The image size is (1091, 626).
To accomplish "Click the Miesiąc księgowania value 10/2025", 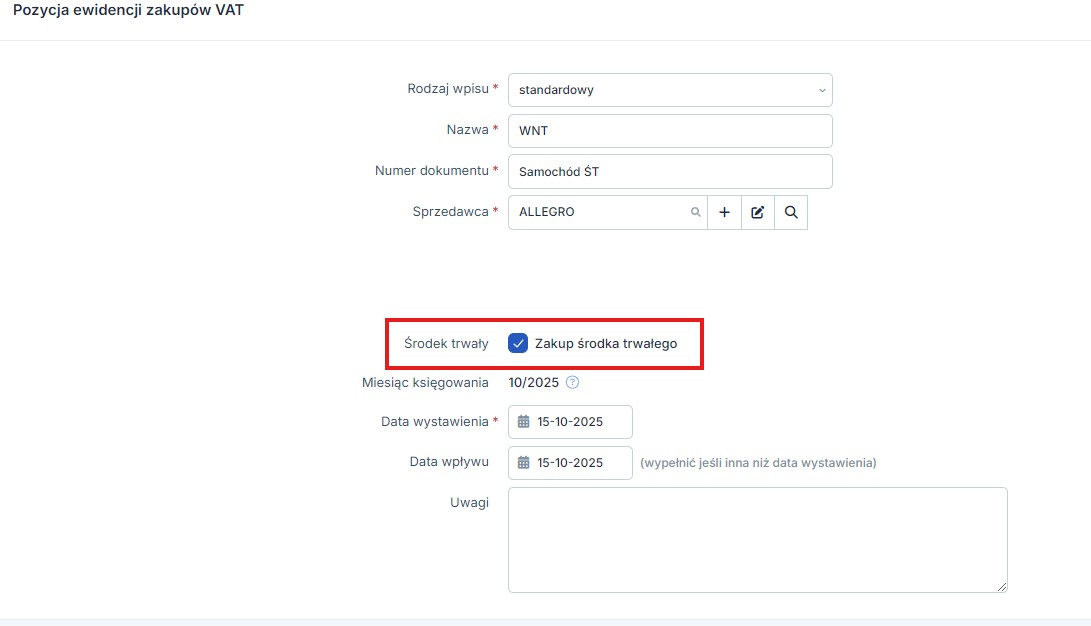I will 532,382.
